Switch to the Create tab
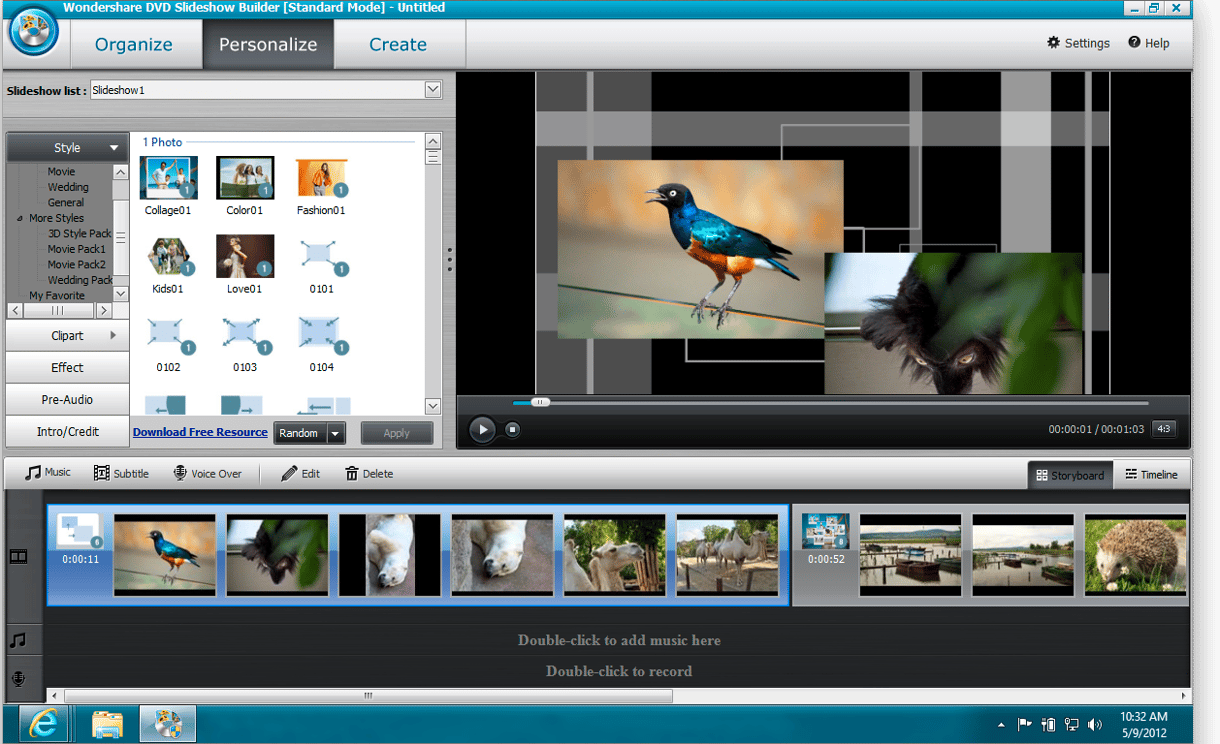This screenshot has height=744, width=1220. tap(398, 44)
